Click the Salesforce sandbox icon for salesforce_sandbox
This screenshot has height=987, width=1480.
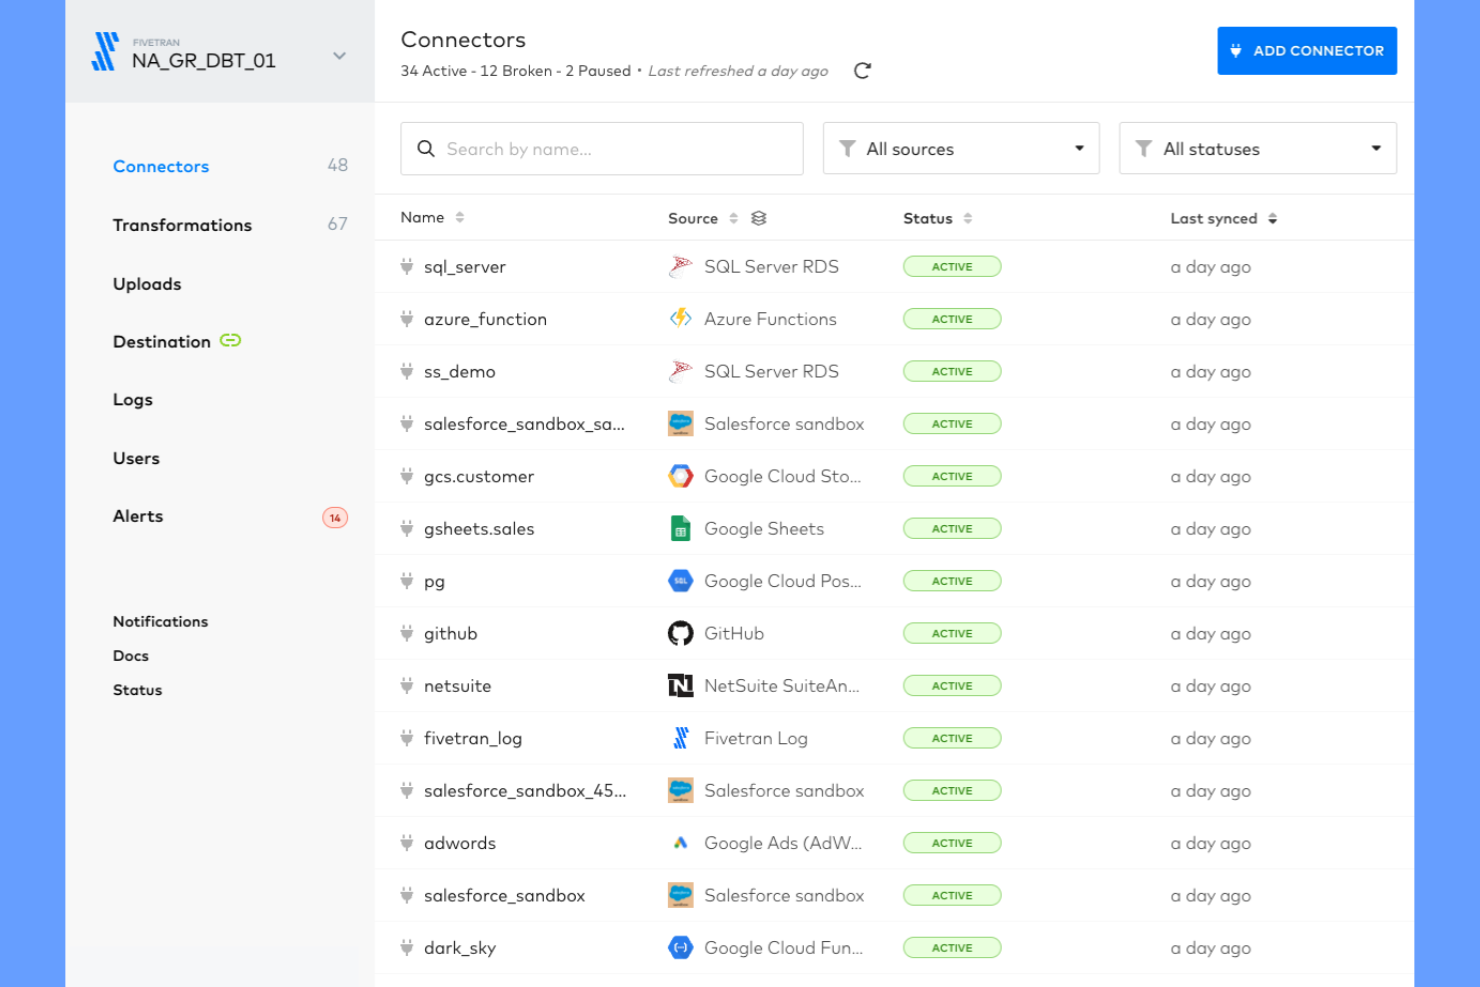tap(680, 895)
